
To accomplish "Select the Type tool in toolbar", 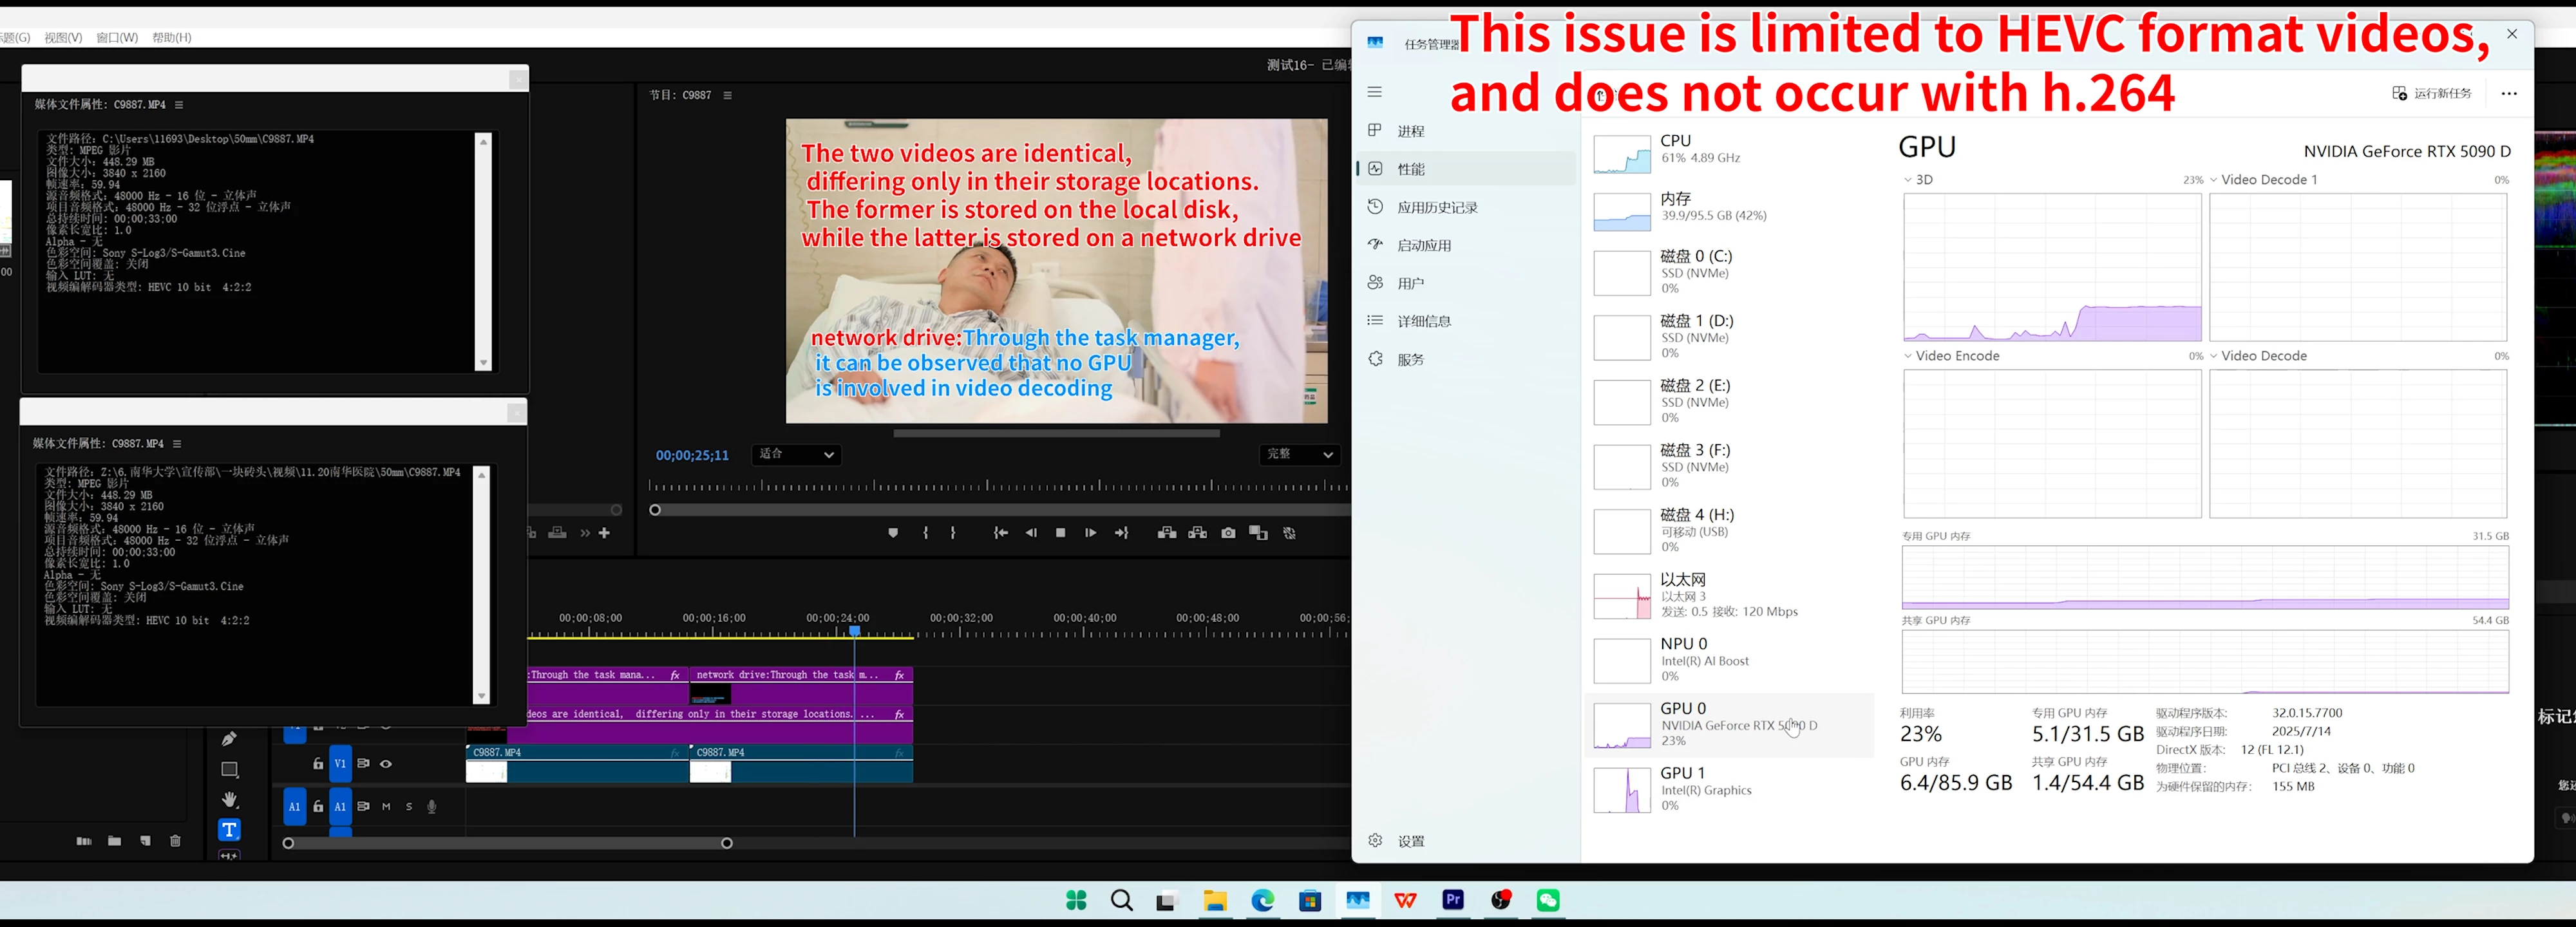I will [x=229, y=830].
